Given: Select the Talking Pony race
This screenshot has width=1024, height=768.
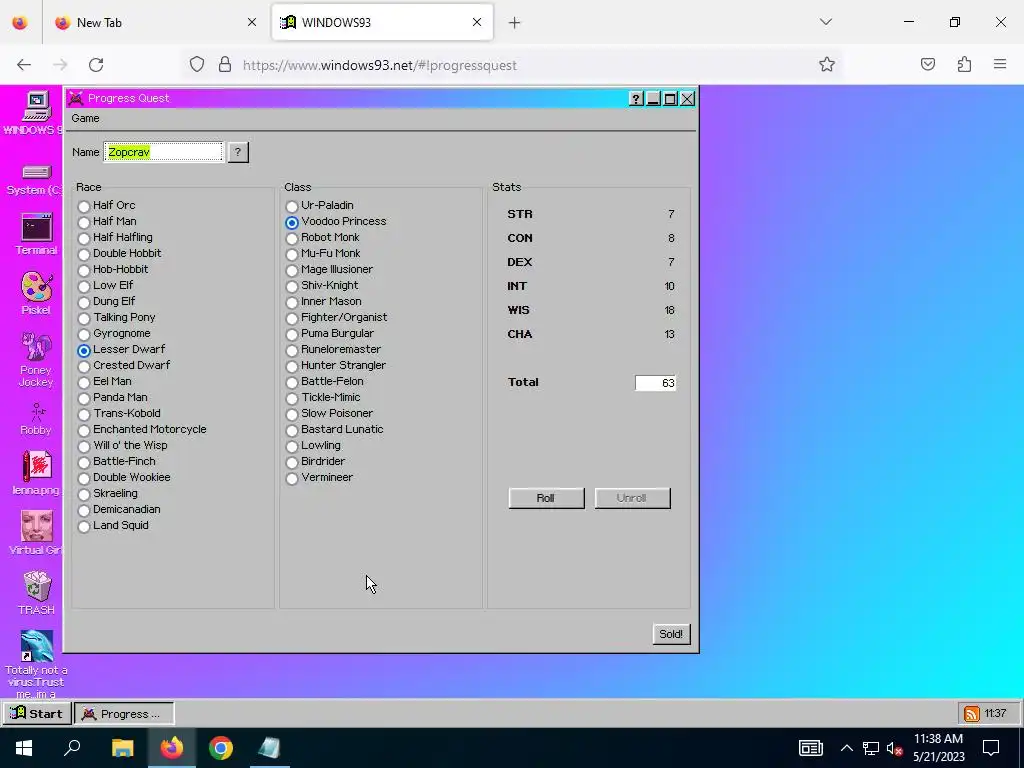Looking at the screenshot, I should point(84,318).
